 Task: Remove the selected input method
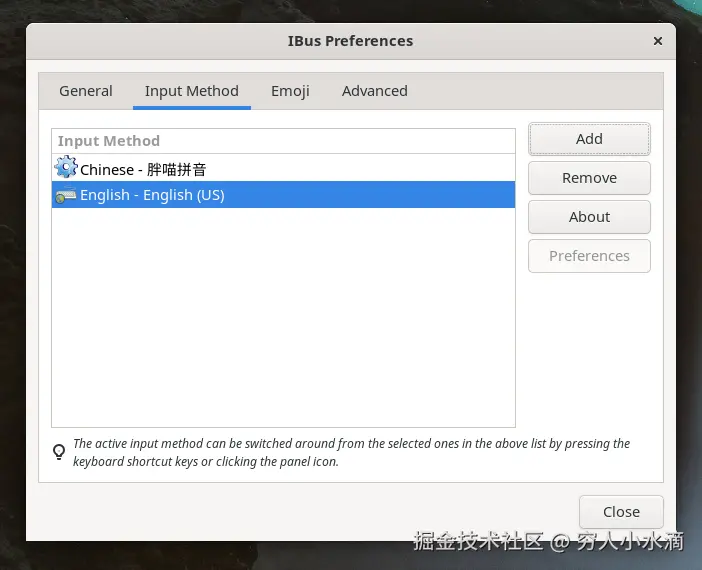[x=589, y=178]
